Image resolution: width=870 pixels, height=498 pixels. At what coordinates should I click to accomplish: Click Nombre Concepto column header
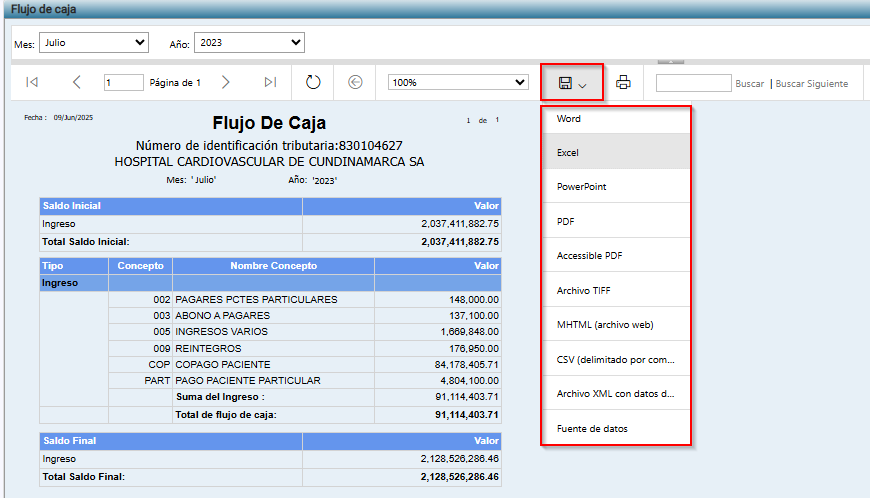pyautogui.click(x=274, y=266)
